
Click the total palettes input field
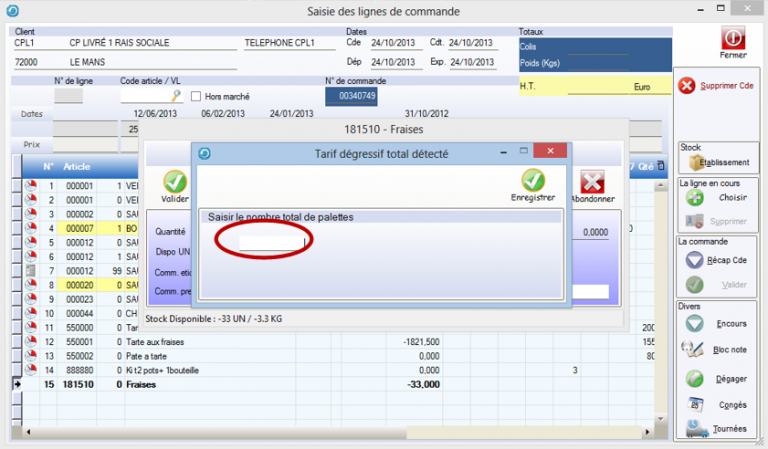271,241
